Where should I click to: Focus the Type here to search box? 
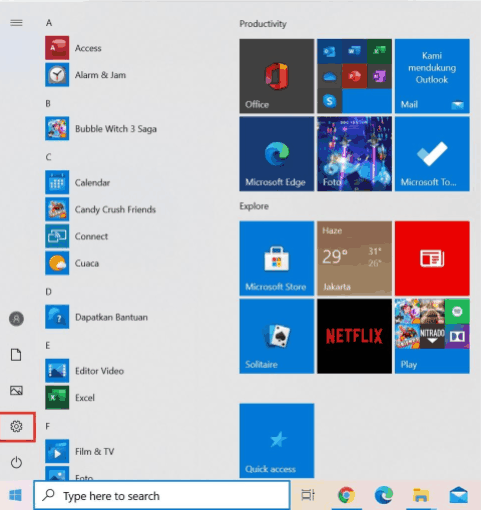pos(162,495)
